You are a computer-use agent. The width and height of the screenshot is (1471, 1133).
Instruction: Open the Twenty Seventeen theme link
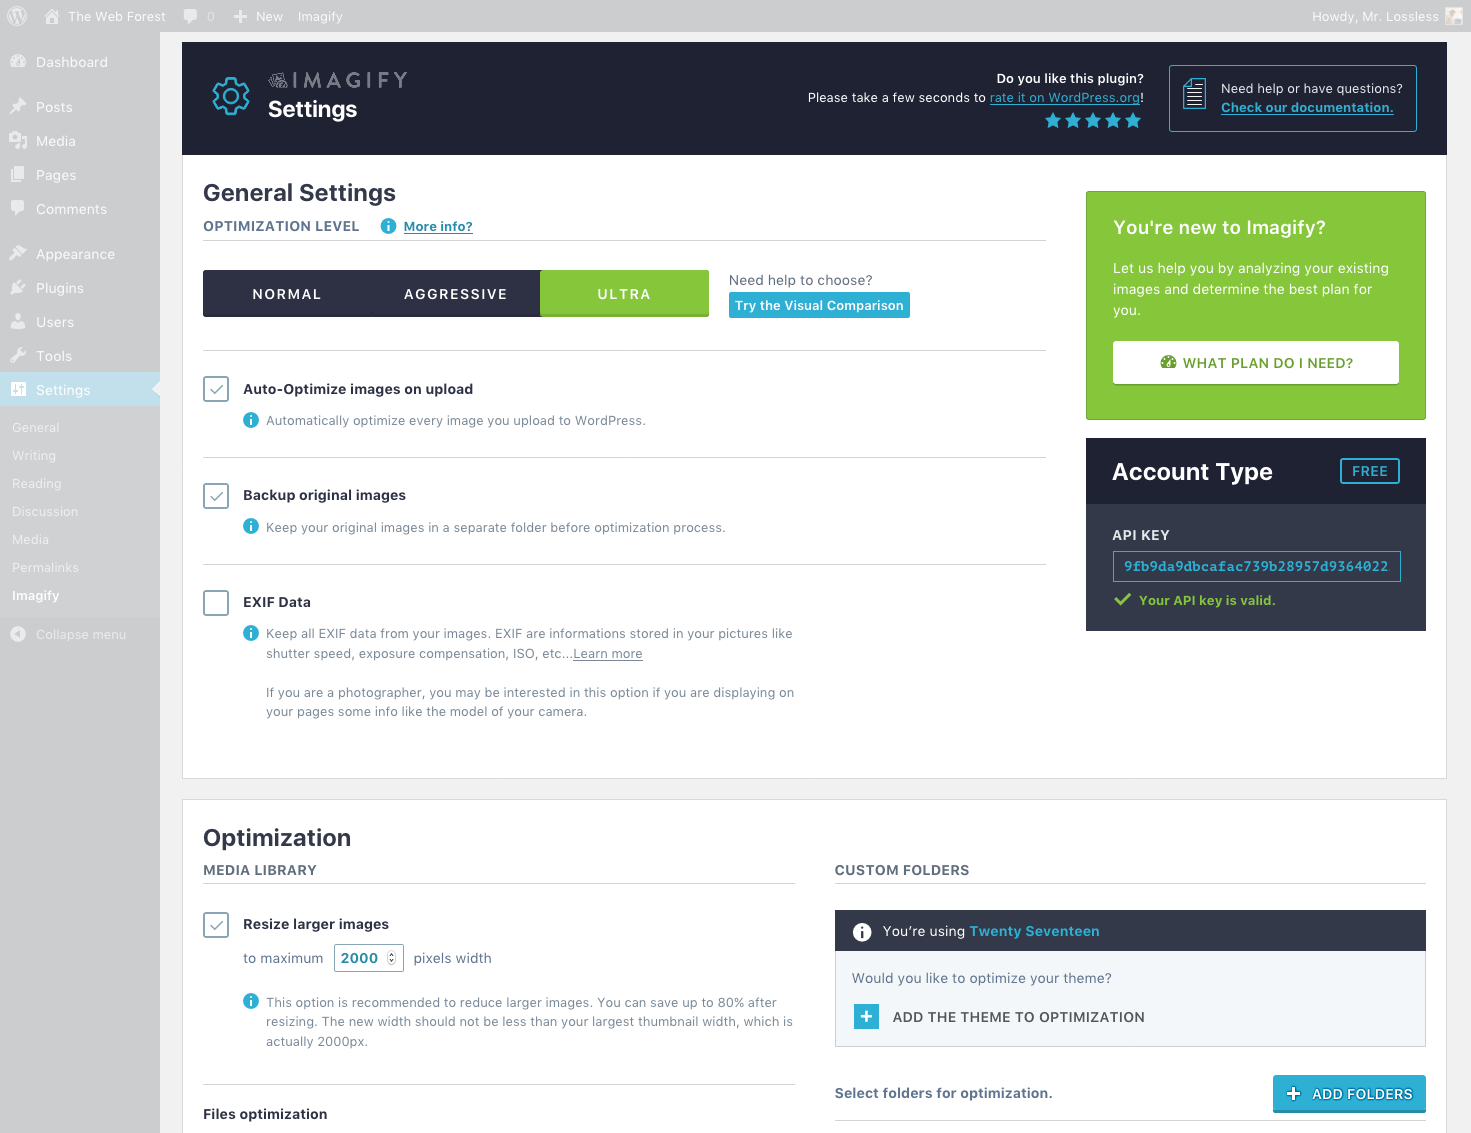click(x=1034, y=931)
